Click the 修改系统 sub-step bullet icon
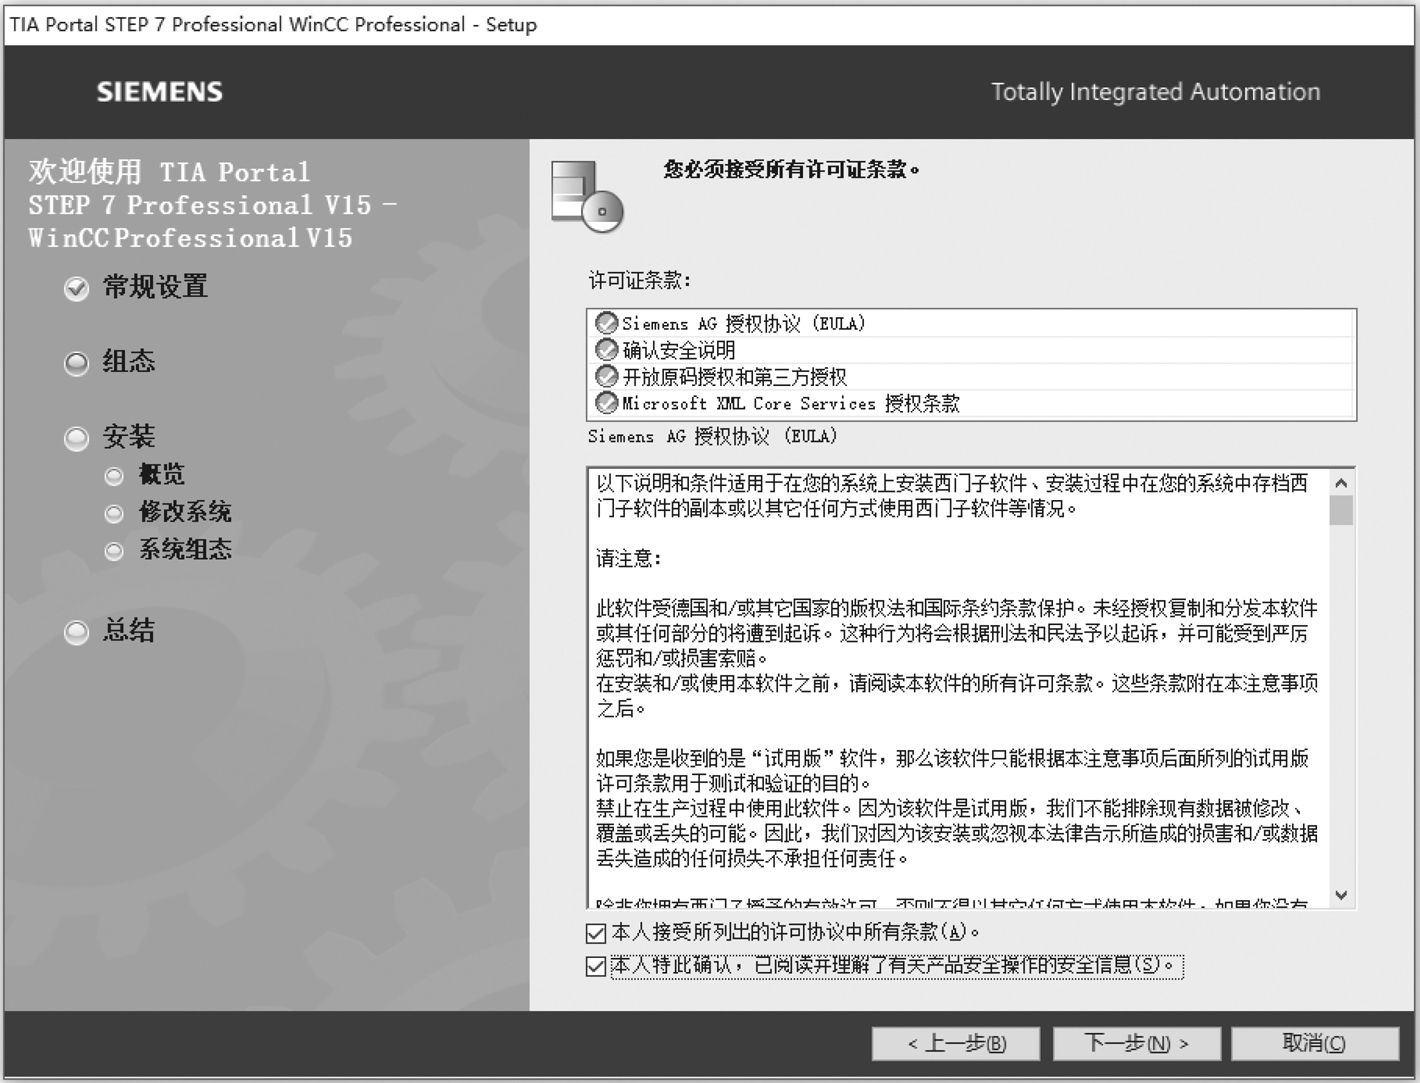The width and height of the screenshot is (1420, 1083). point(114,514)
